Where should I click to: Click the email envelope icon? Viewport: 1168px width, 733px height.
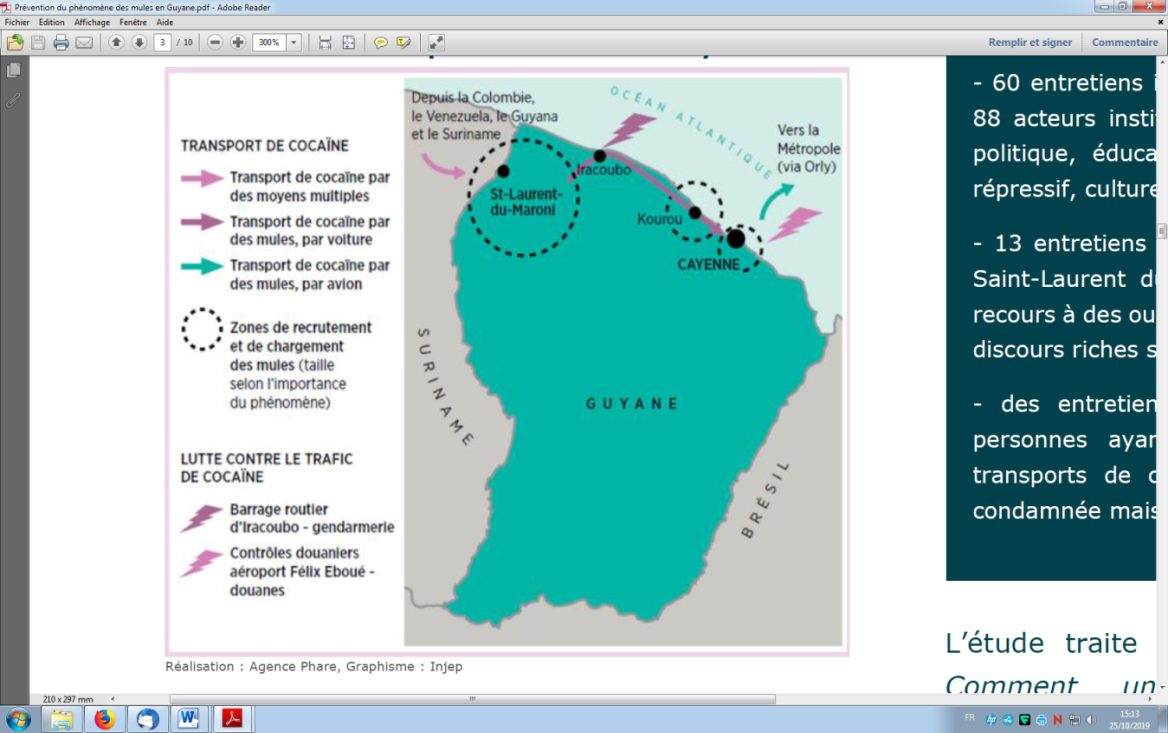[x=84, y=42]
